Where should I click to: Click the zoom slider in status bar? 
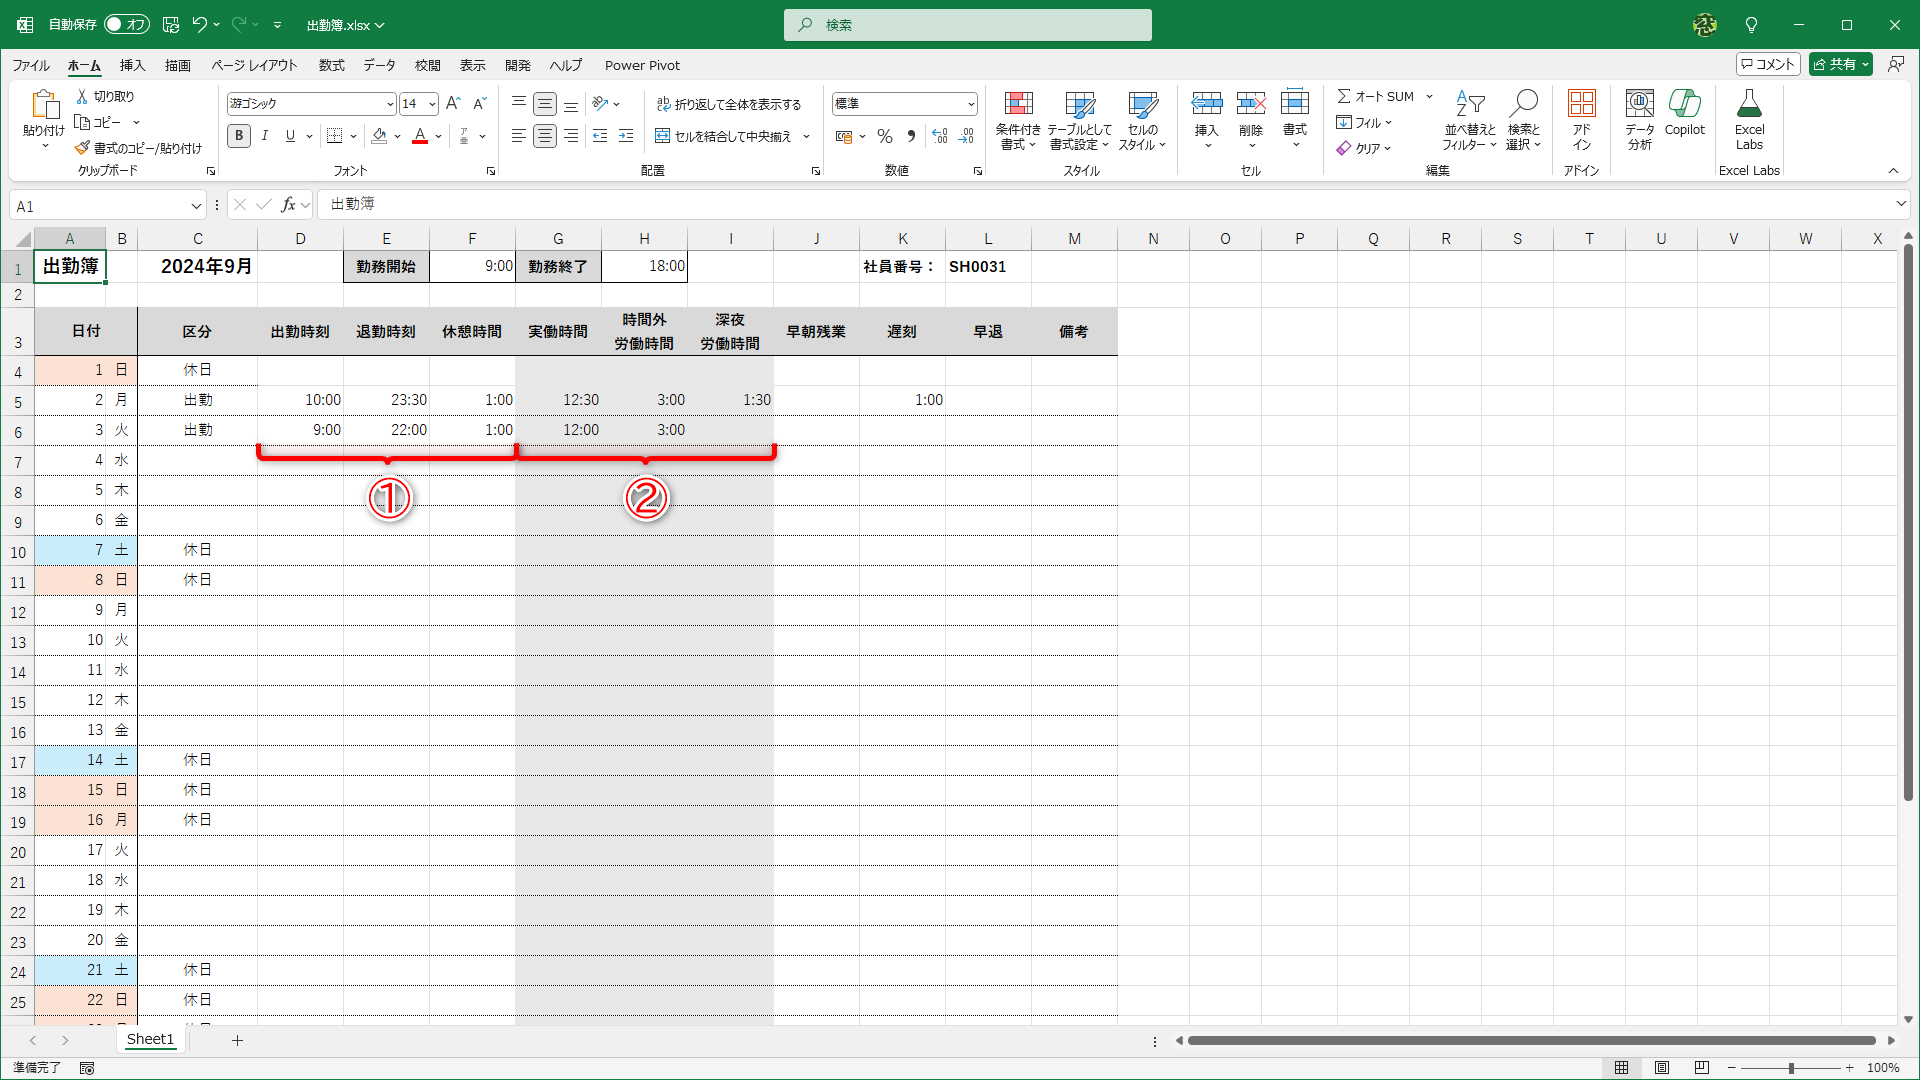(1791, 1068)
